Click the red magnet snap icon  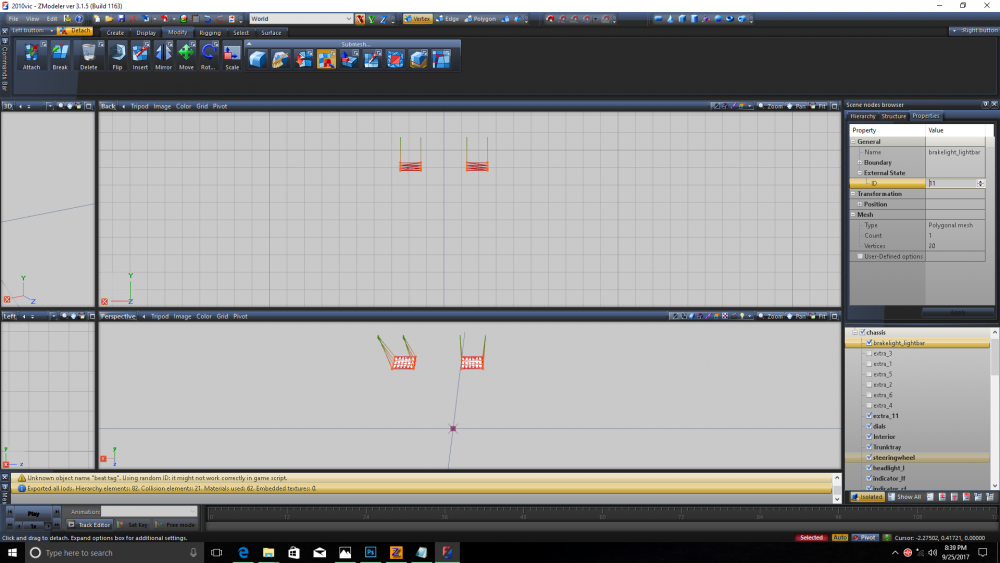click(x=550, y=19)
